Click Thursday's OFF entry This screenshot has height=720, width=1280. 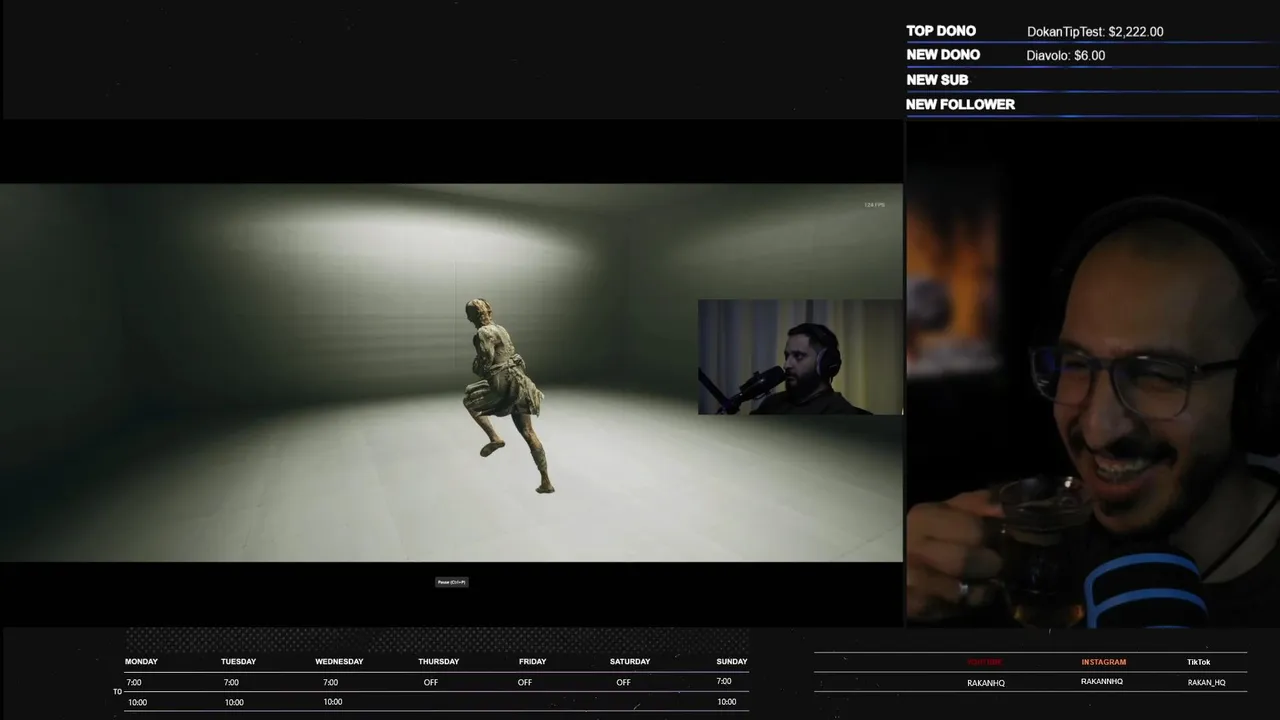[431, 683]
